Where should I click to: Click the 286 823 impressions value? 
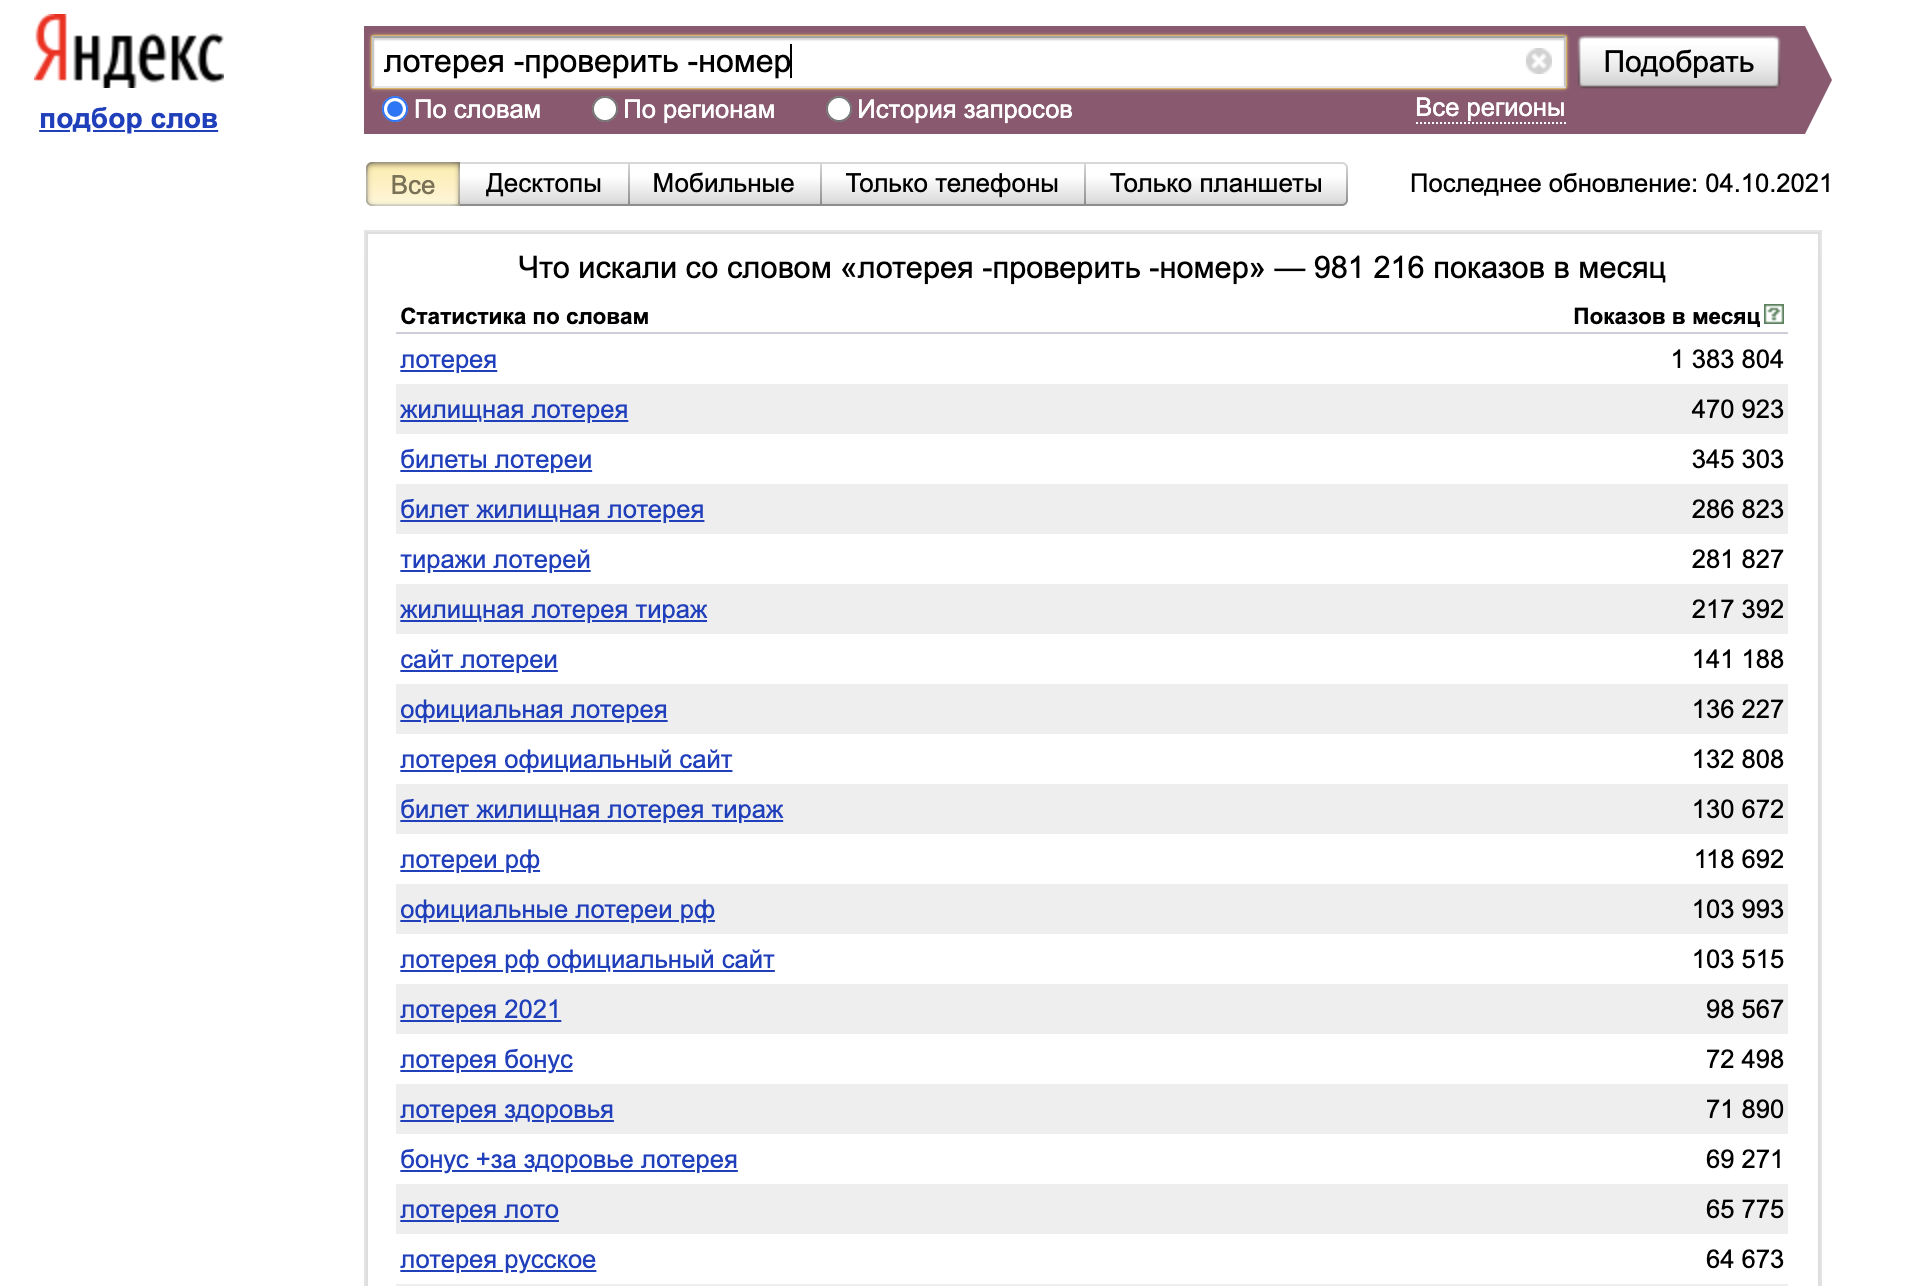pyautogui.click(x=1737, y=509)
